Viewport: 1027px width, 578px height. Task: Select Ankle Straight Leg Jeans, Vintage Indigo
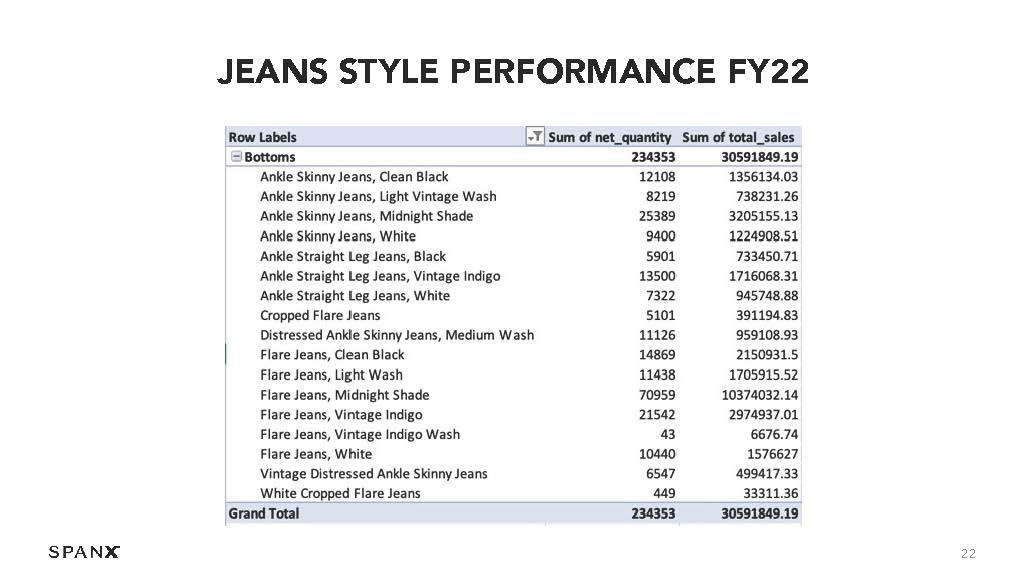[x=380, y=276]
